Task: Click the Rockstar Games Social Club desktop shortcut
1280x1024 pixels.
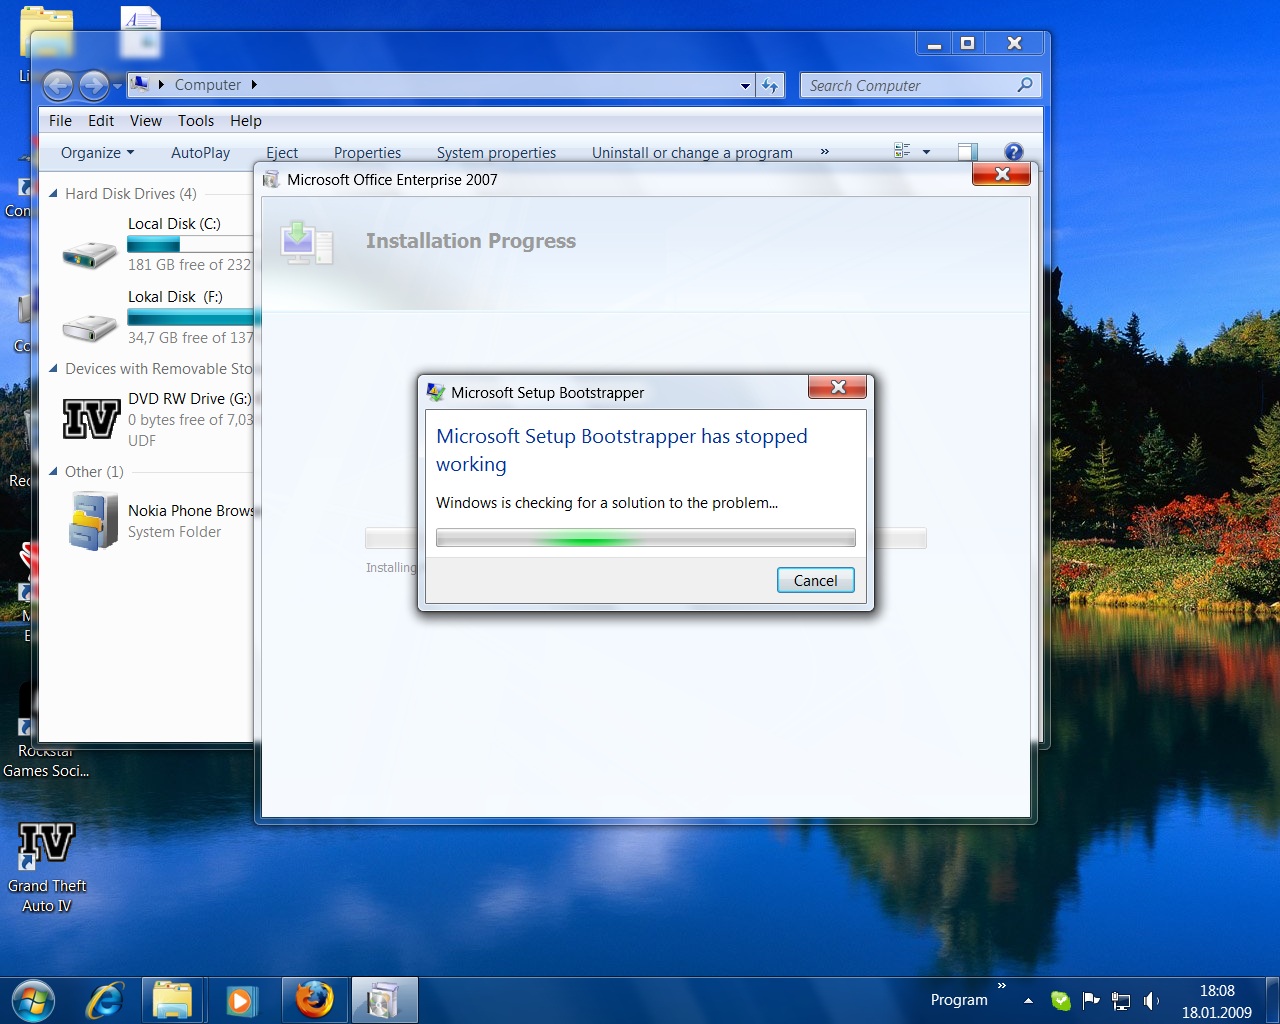Action: 46,730
